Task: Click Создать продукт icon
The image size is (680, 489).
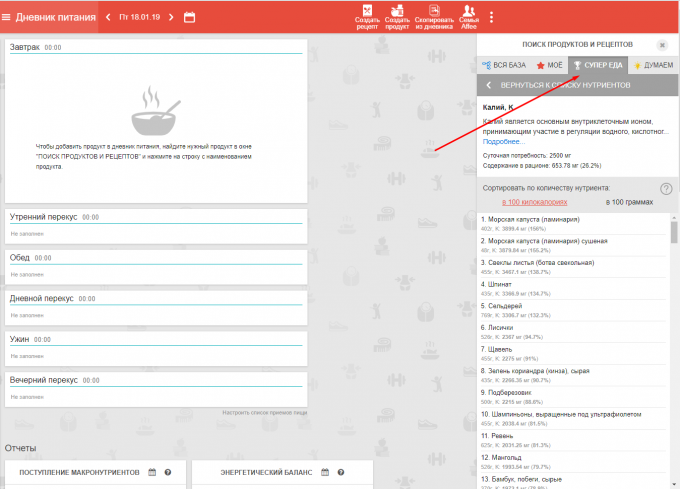Action: (397, 17)
